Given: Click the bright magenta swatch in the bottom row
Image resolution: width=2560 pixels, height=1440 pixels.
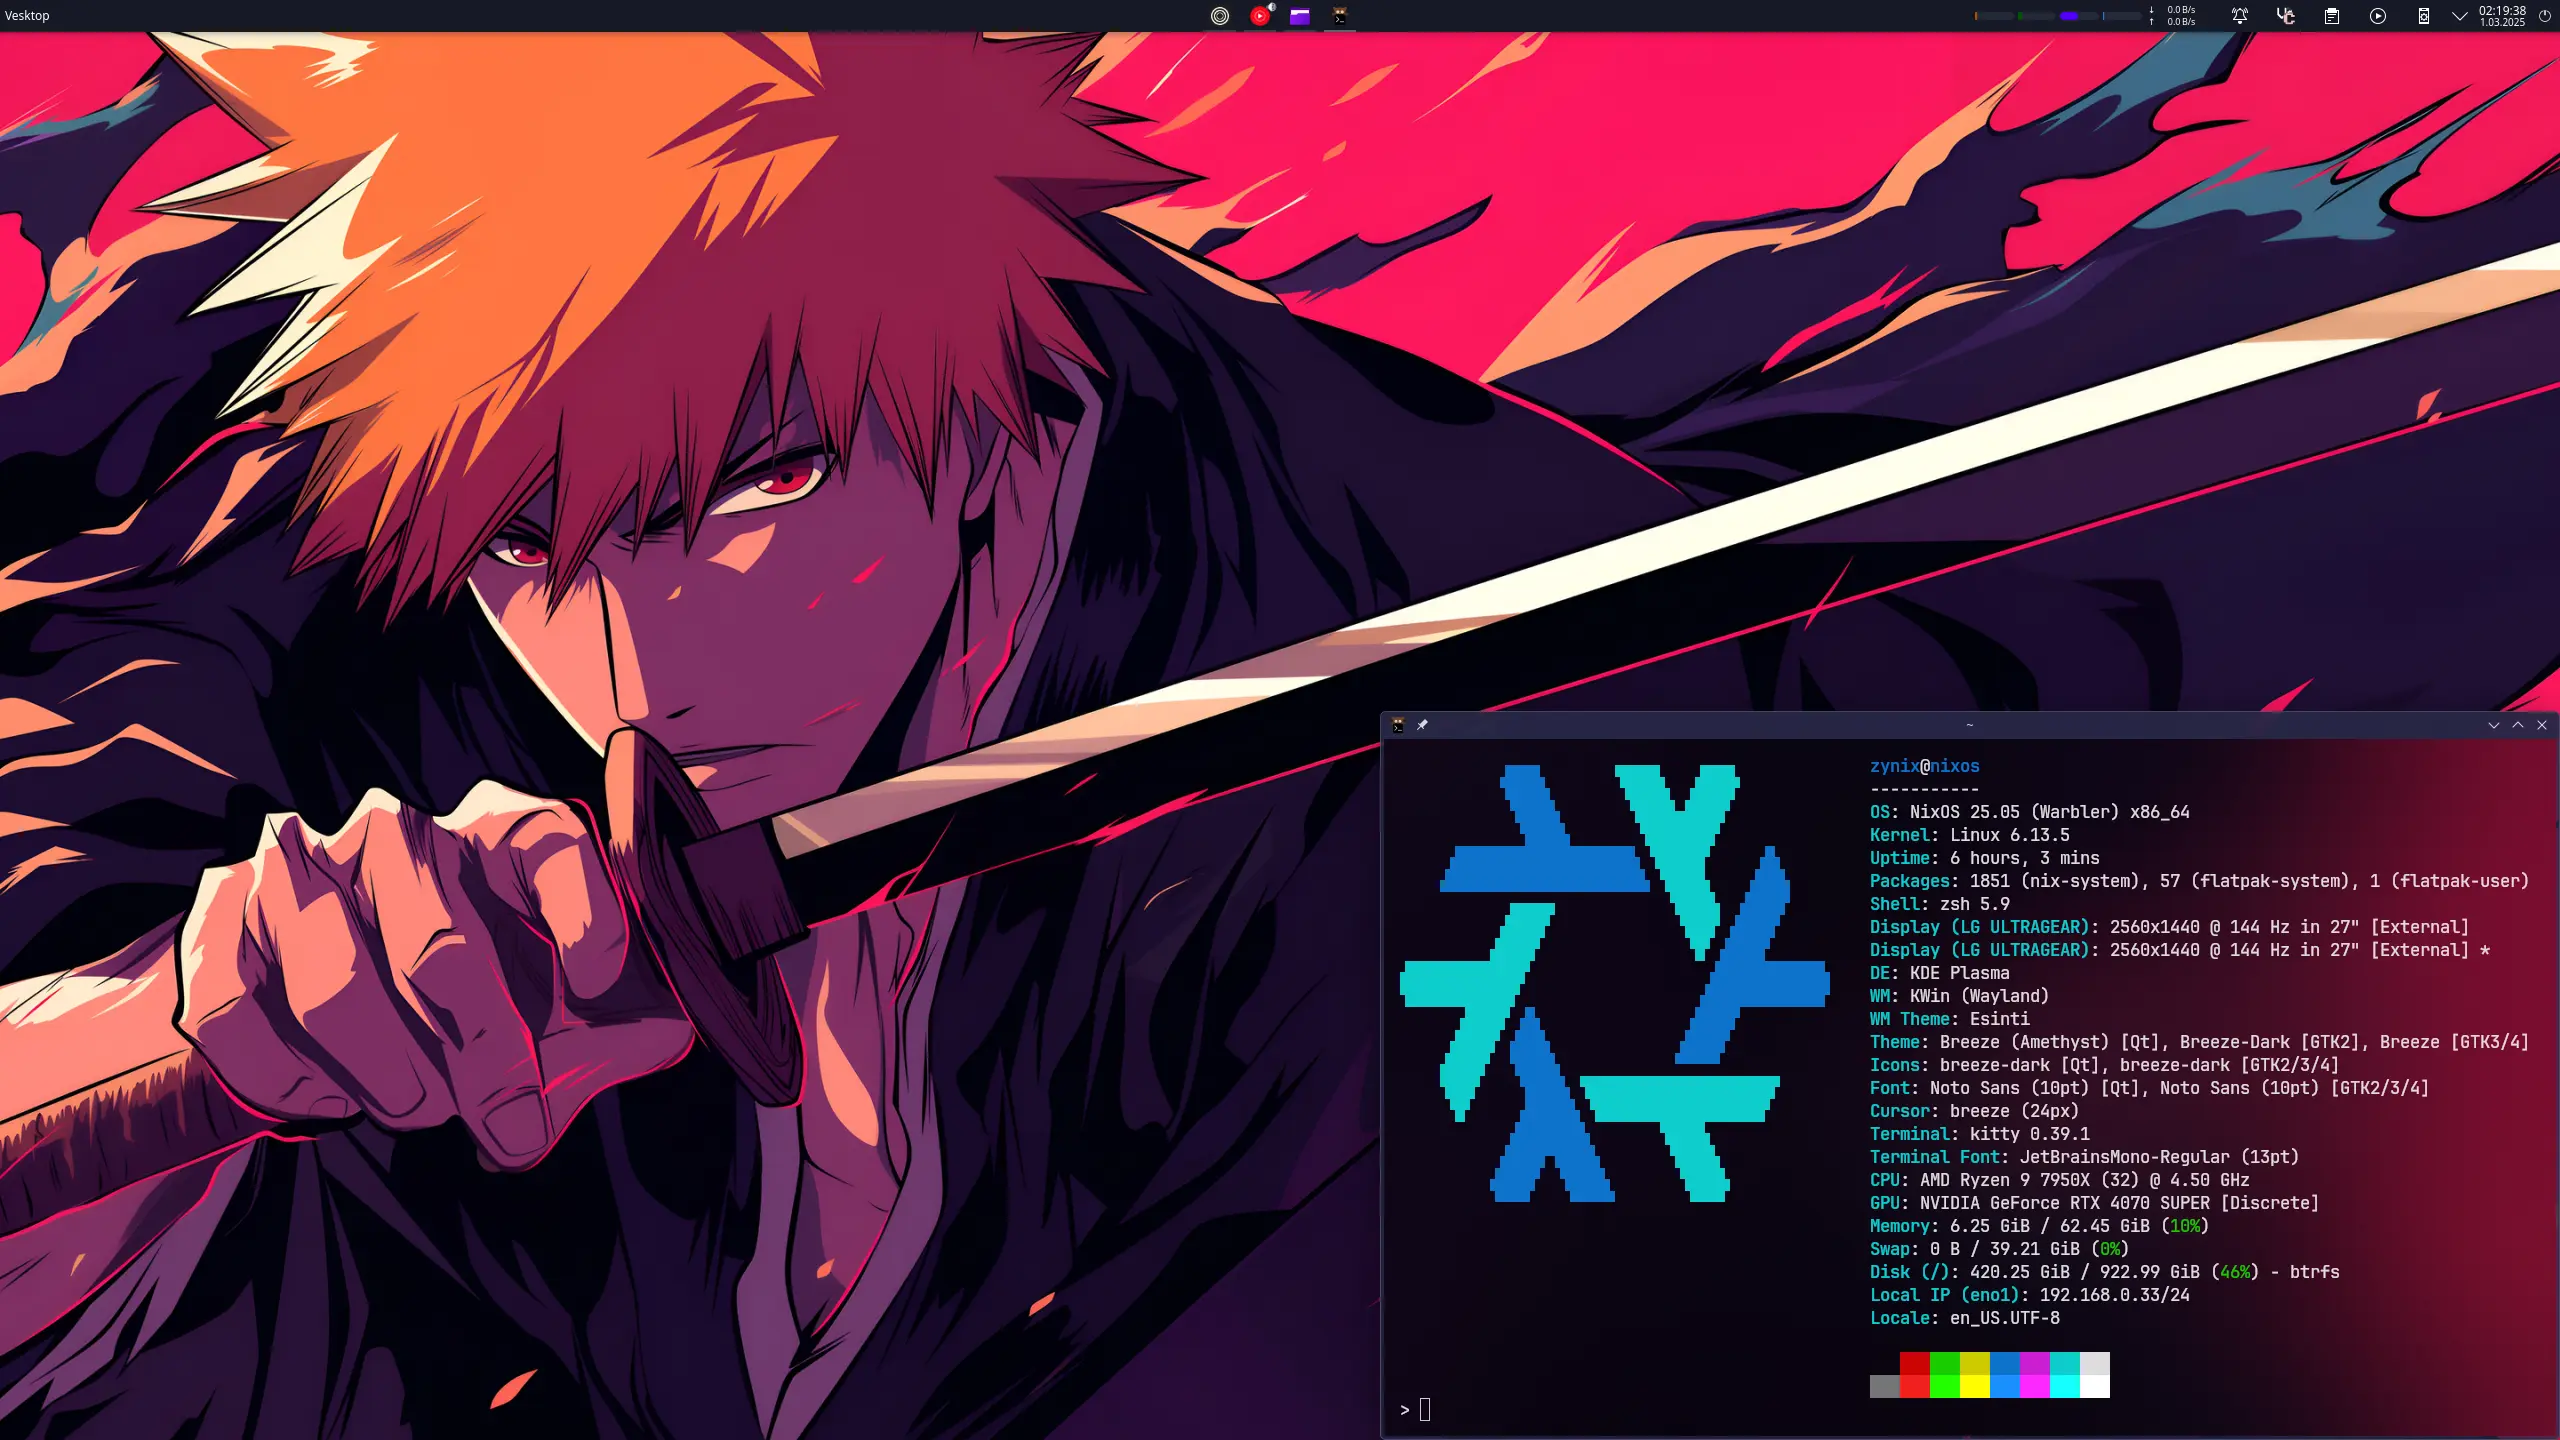Looking at the screenshot, I should [x=2035, y=1387].
